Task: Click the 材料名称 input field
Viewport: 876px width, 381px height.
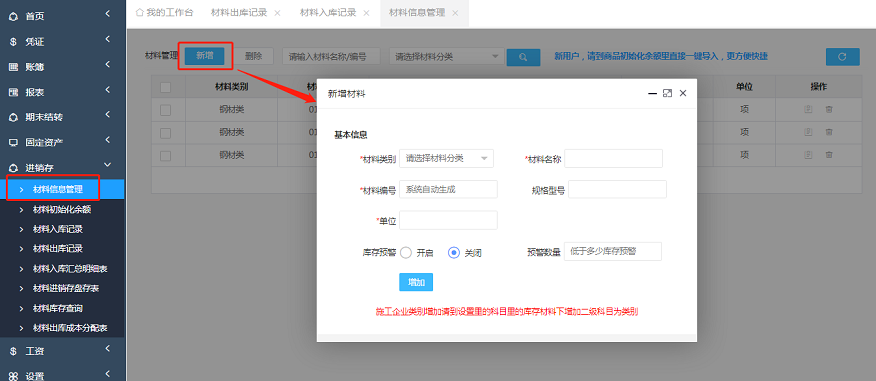Action: click(613, 158)
